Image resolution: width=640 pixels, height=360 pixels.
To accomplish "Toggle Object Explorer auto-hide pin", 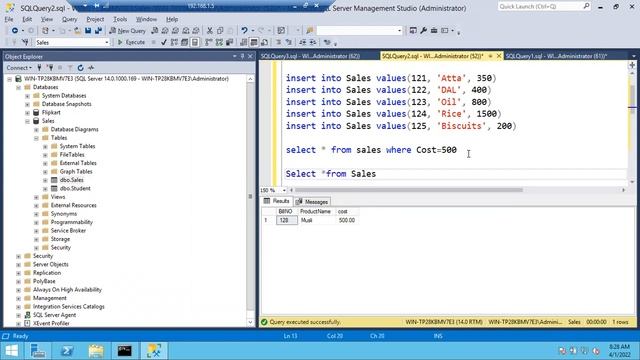I will coord(242,56).
